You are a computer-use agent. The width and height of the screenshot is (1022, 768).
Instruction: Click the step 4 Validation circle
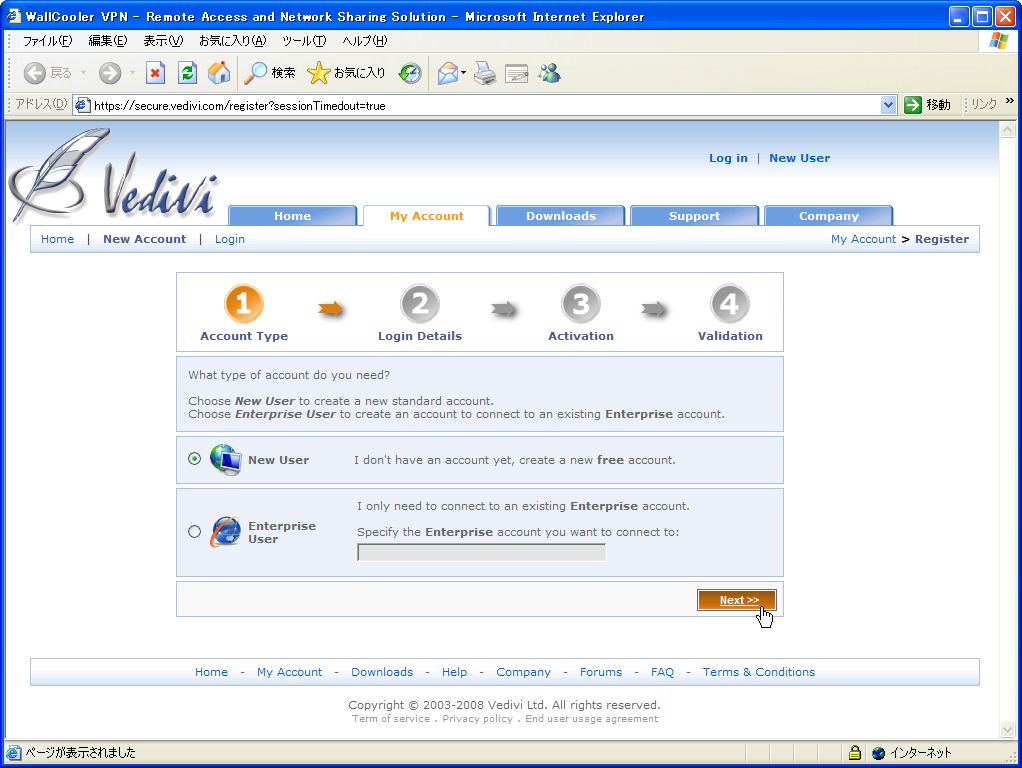click(x=729, y=303)
